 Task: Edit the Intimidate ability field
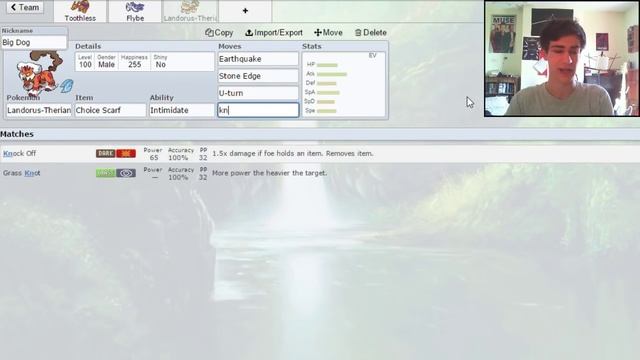point(181,110)
